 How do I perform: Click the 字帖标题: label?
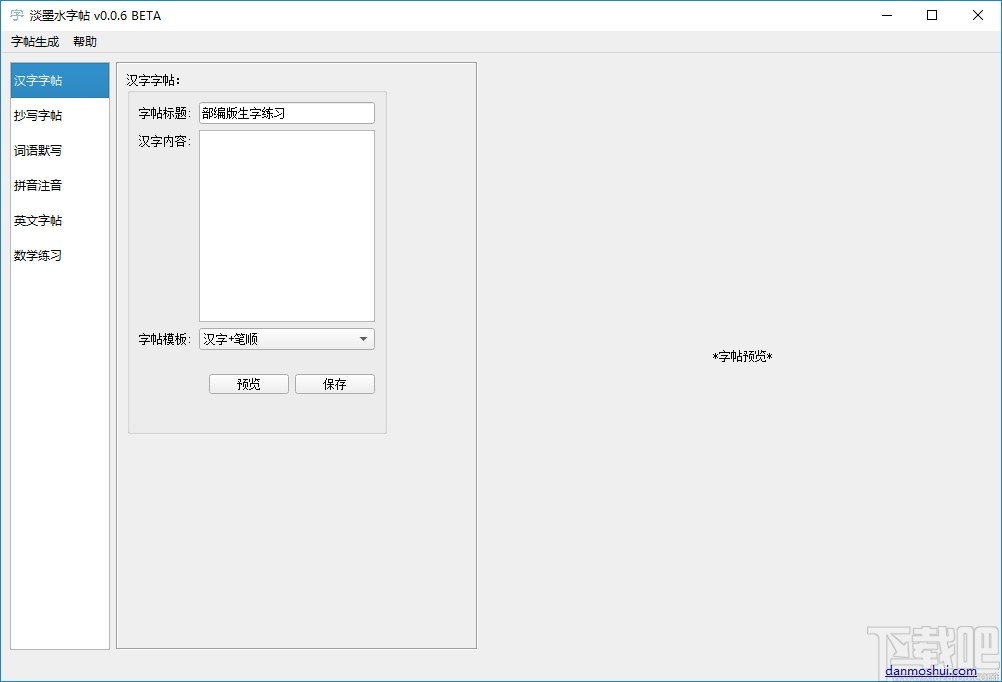[165, 114]
